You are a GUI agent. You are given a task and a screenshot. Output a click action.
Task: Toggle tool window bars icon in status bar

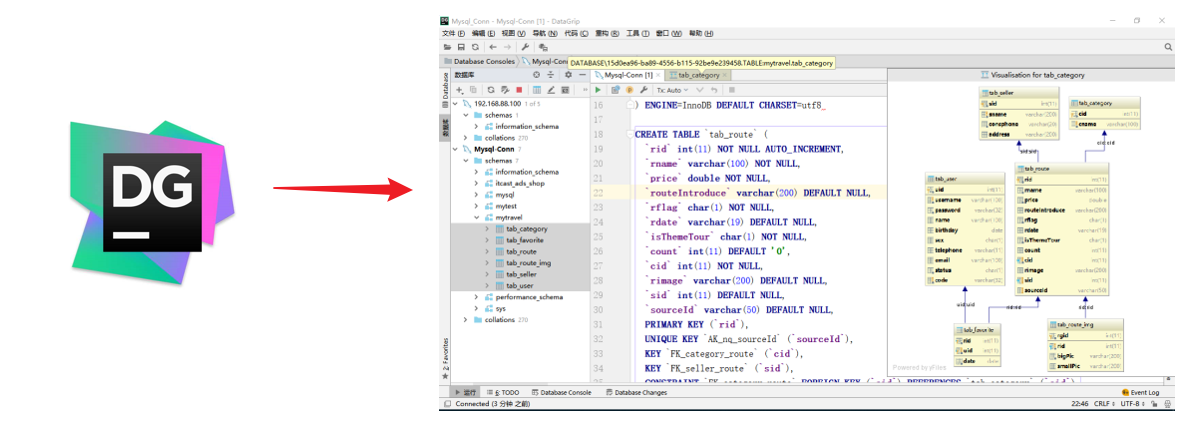447,404
